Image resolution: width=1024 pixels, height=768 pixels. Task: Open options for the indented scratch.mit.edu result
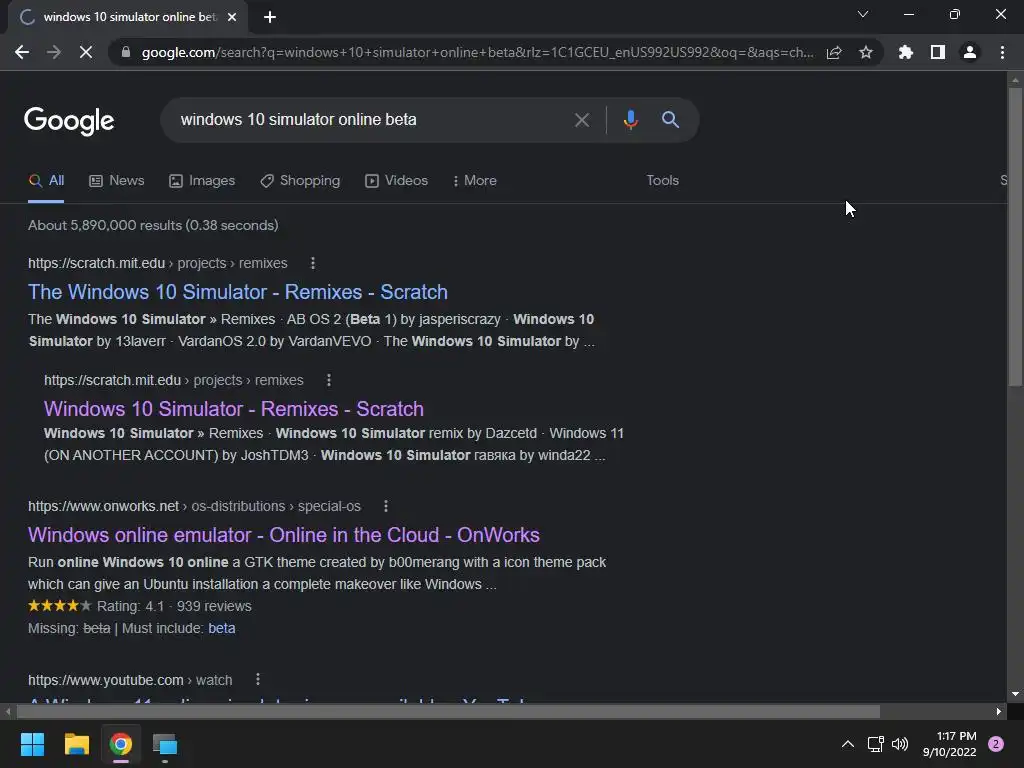point(328,380)
